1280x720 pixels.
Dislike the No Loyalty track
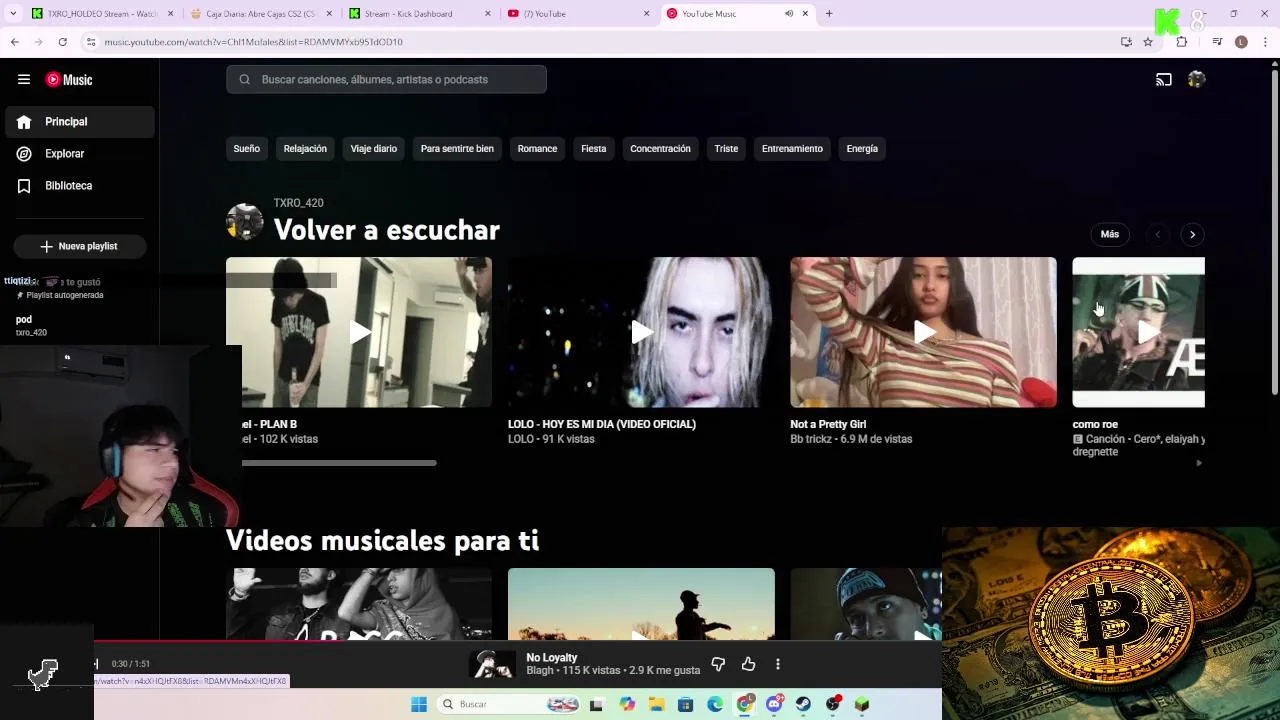coord(718,664)
